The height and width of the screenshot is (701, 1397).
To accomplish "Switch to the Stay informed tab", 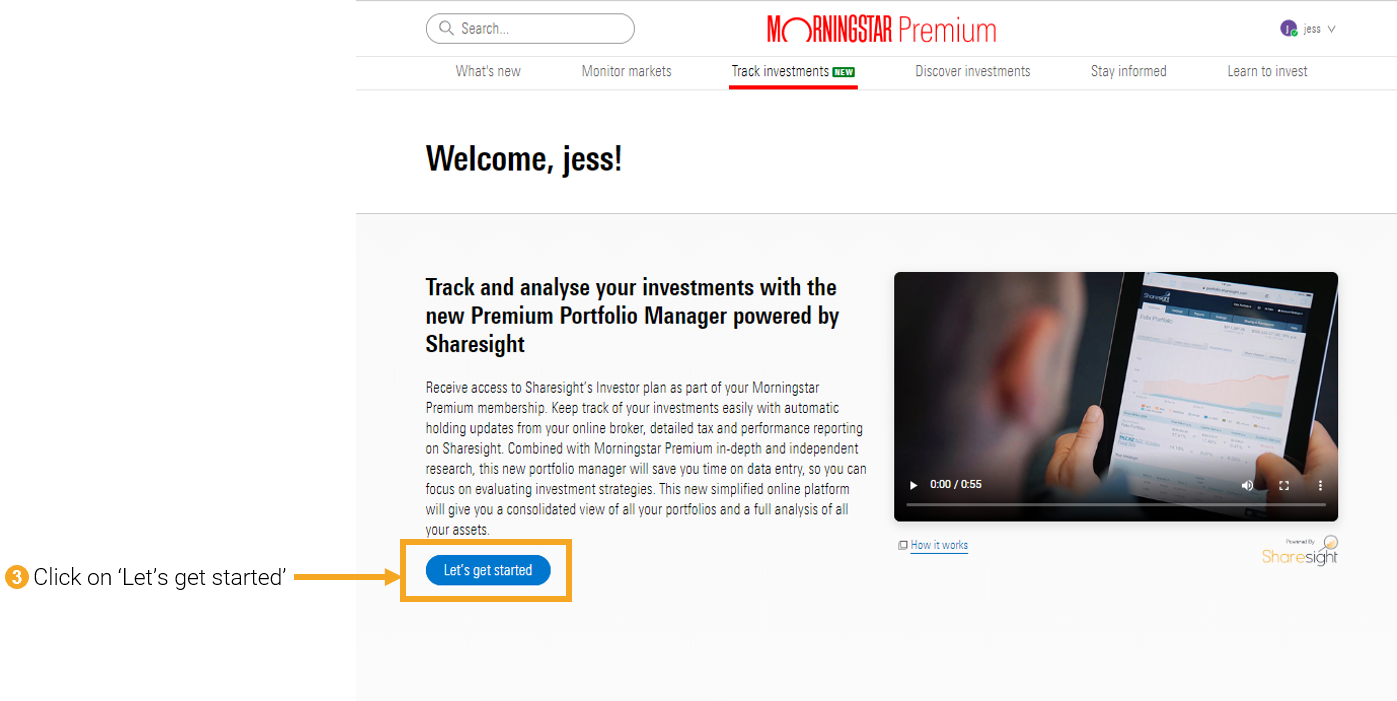I will (1129, 71).
